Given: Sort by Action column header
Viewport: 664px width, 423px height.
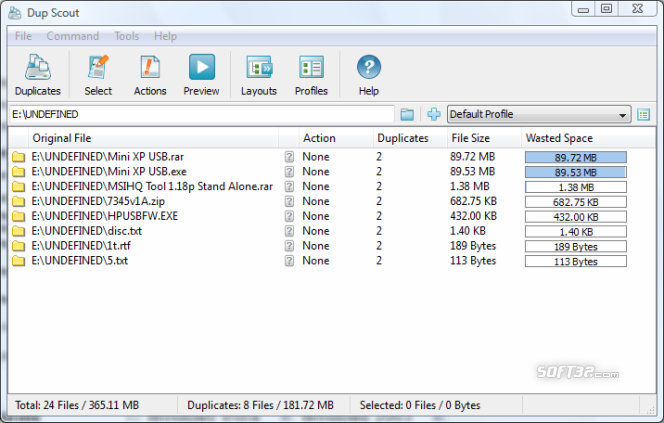Looking at the screenshot, I should (x=336, y=138).
